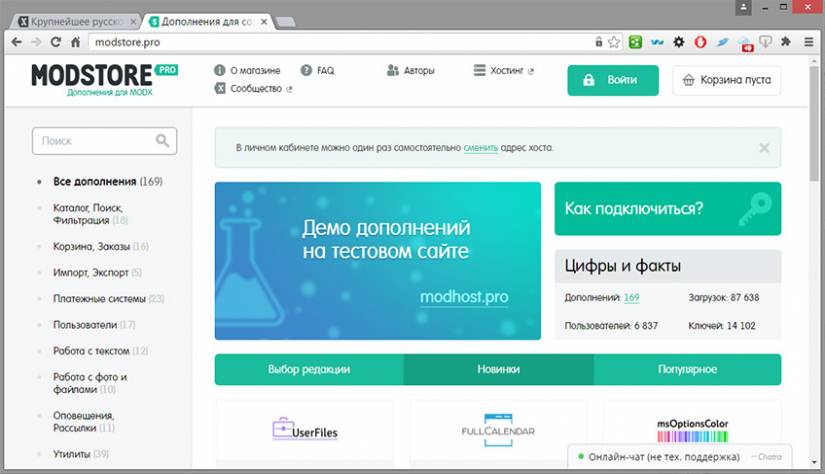825x474 pixels.
Task: Open the Авторы page
Action: 410,70
